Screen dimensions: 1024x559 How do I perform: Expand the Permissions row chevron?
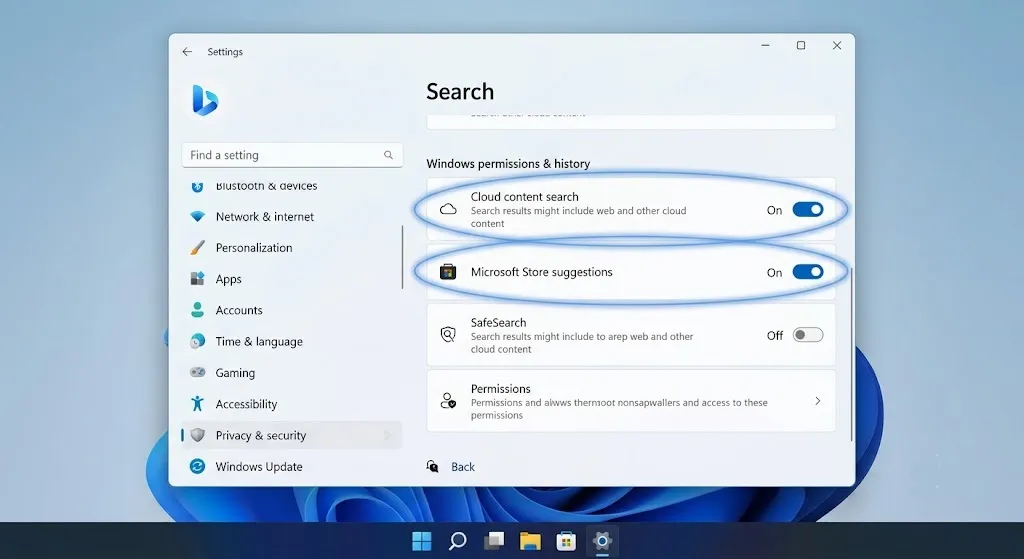pos(818,401)
